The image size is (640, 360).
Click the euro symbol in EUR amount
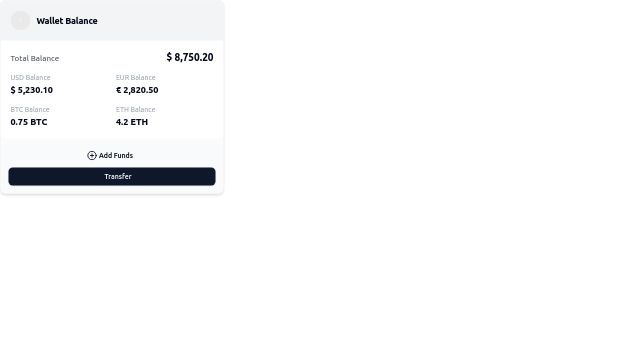tap(118, 90)
